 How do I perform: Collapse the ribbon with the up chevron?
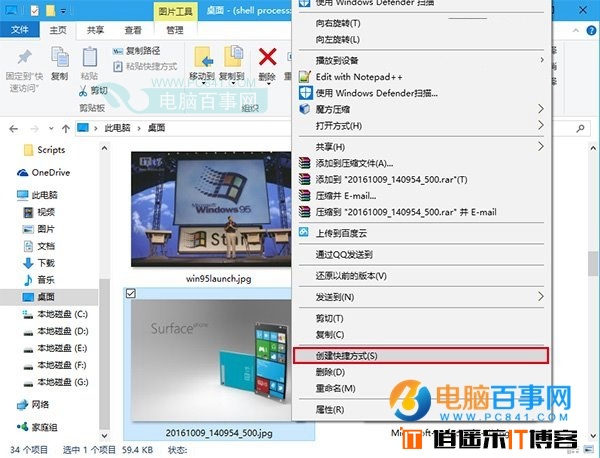coord(576,31)
